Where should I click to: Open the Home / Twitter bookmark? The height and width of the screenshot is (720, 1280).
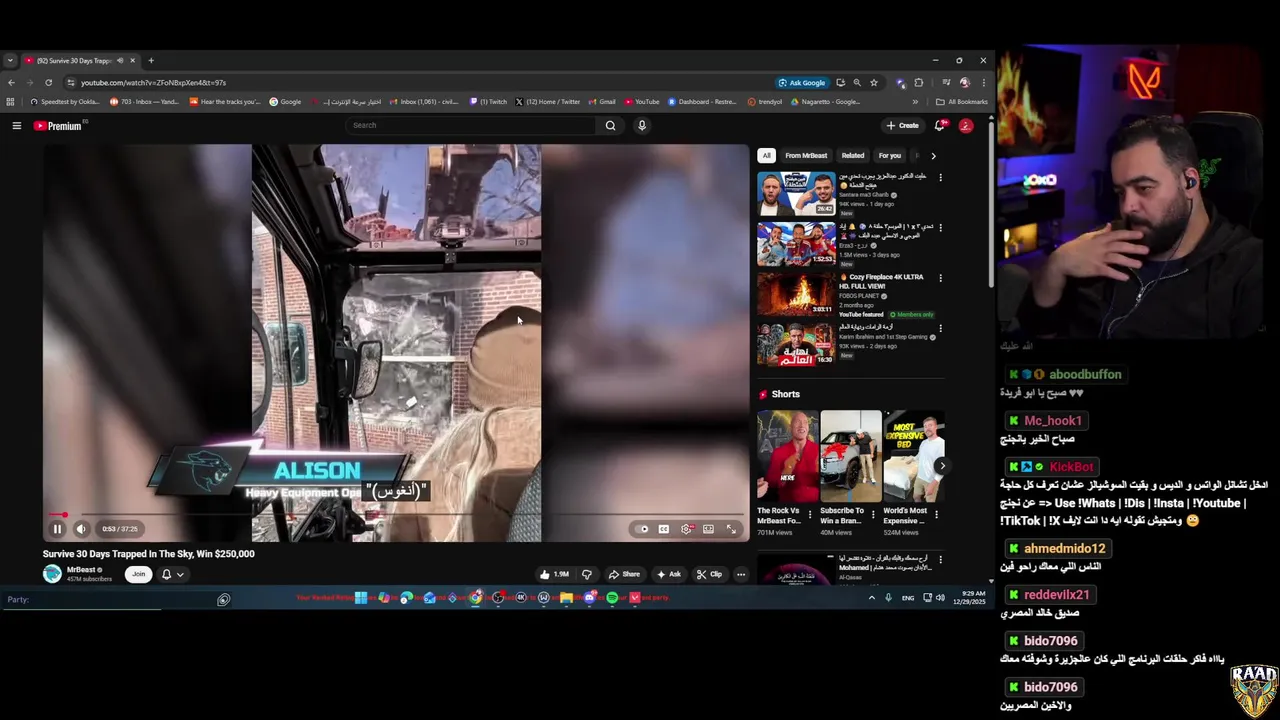click(x=547, y=102)
